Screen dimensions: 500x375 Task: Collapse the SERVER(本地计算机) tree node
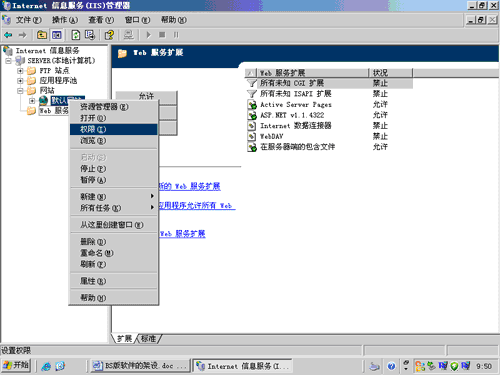(8, 61)
